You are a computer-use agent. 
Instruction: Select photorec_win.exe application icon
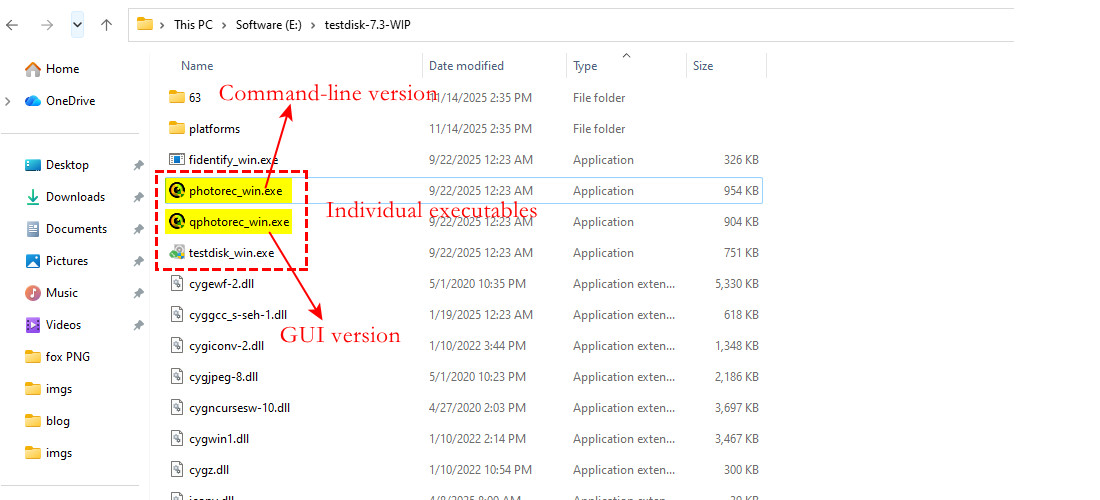[x=177, y=190]
